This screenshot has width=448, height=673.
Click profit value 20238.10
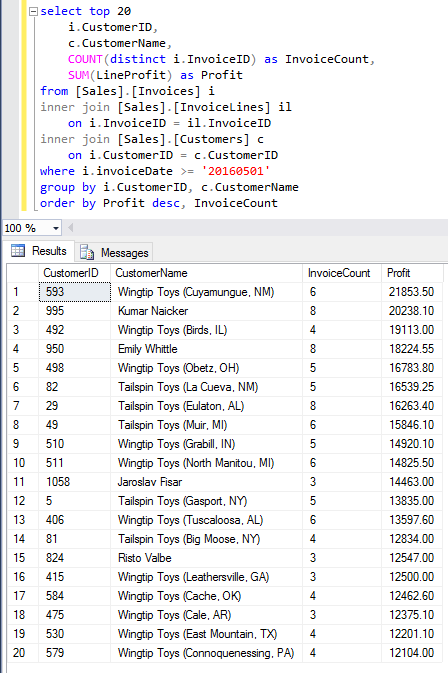click(x=412, y=311)
